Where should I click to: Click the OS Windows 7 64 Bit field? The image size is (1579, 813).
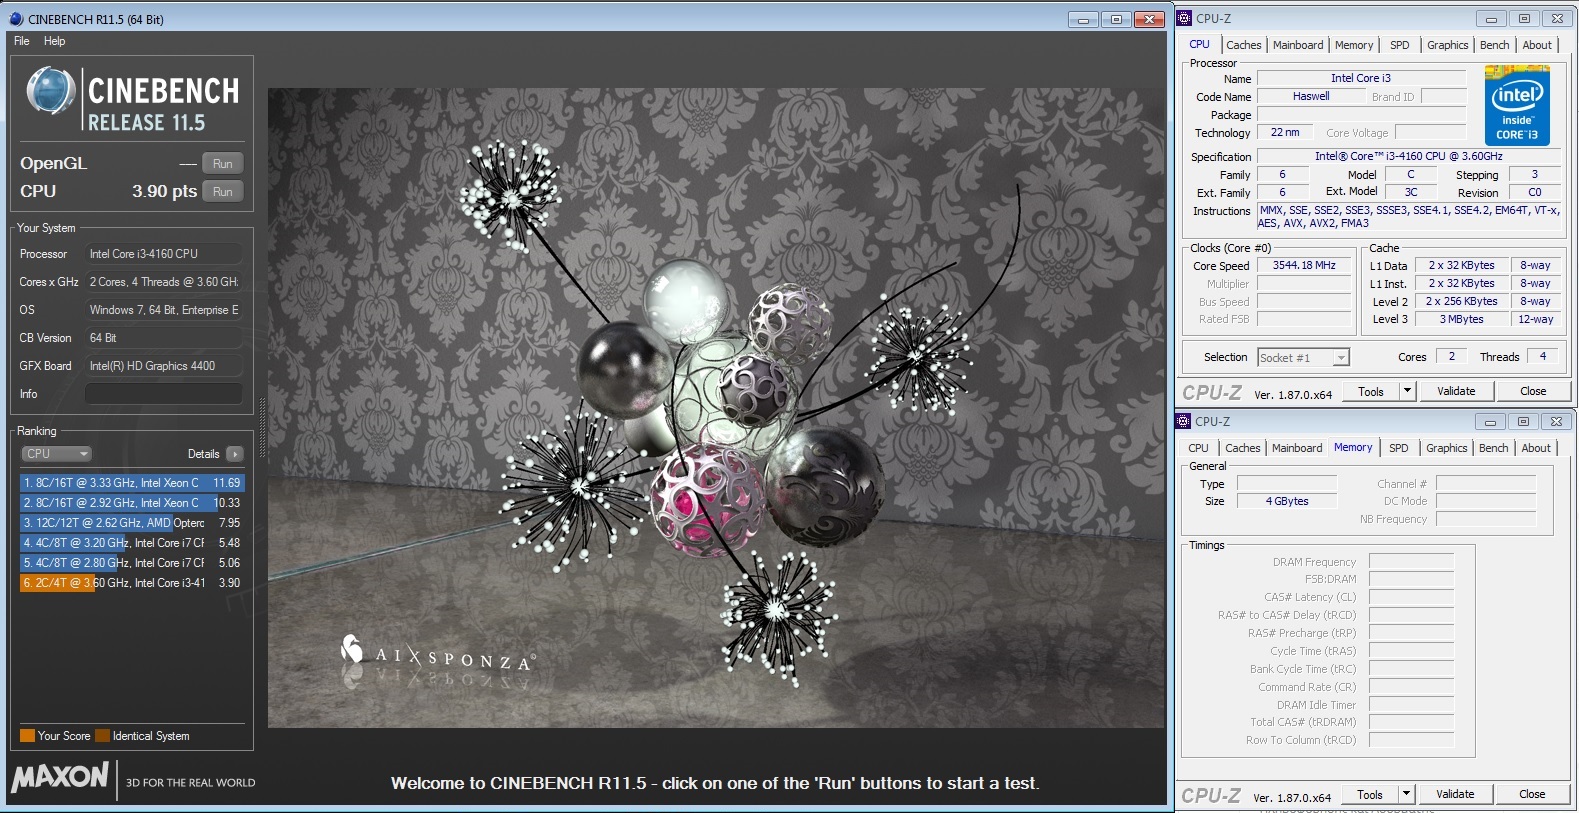coord(164,310)
